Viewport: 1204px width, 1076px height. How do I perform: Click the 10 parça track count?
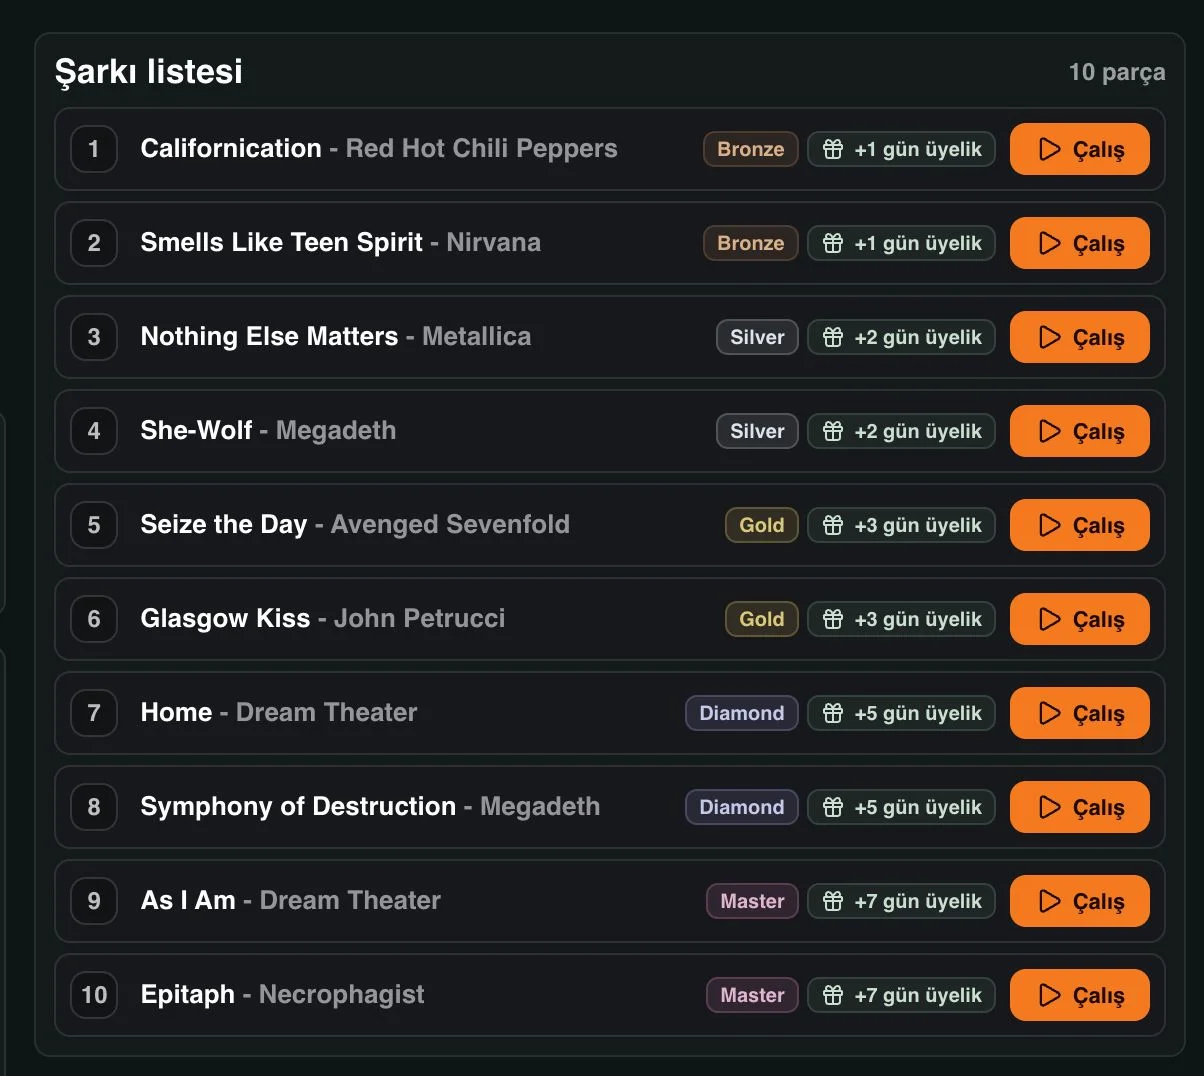coord(1117,72)
